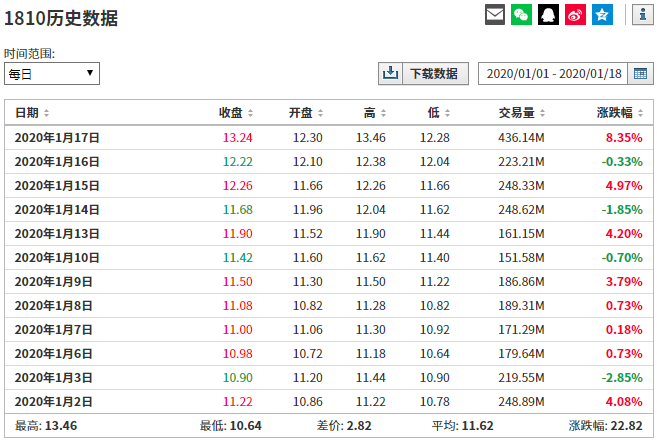Select the 2020年1月17日 row date

pos(57,138)
